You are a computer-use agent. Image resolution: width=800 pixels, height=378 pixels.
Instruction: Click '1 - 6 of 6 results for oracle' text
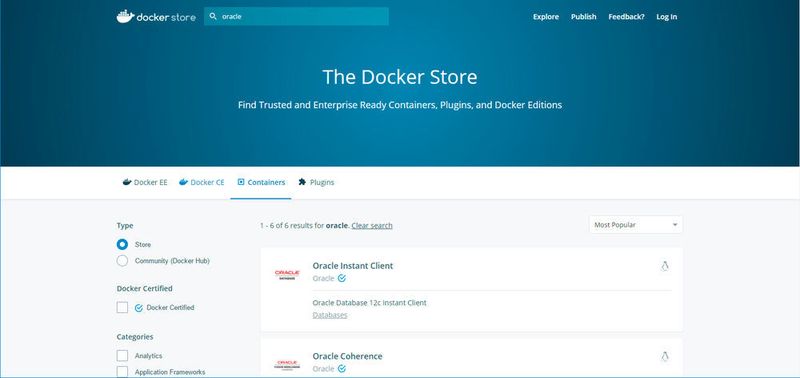tap(305, 225)
